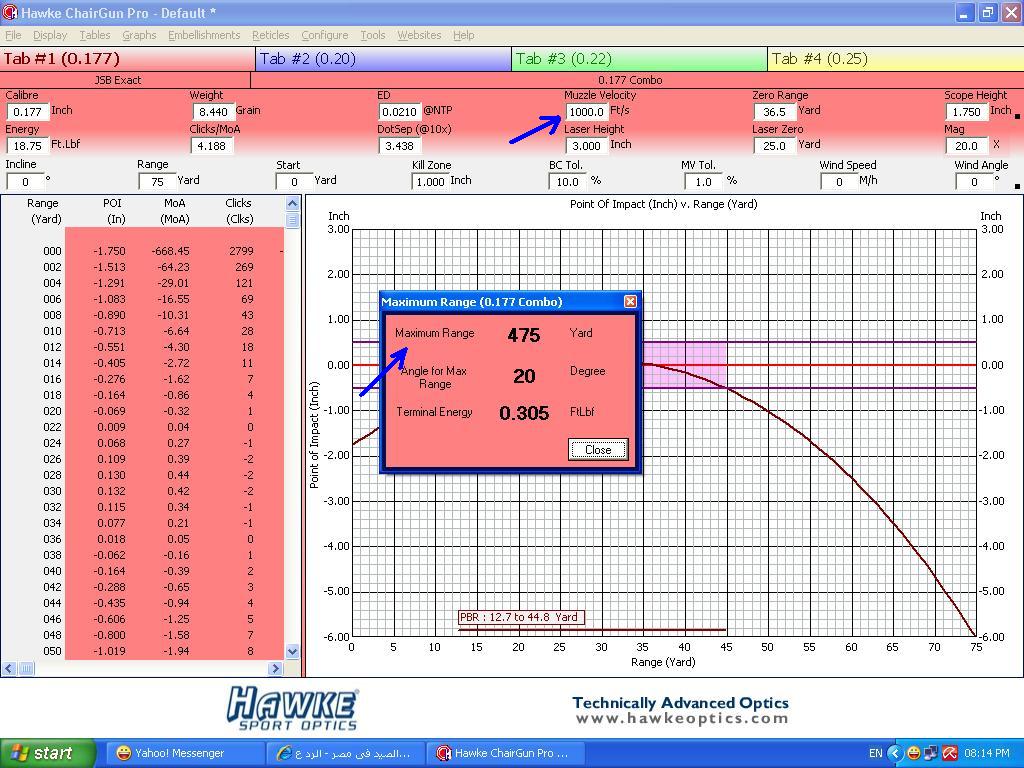Click the JSB Exact pellet name bar
The width and height of the screenshot is (1024, 768).
[x=125, y=80]
